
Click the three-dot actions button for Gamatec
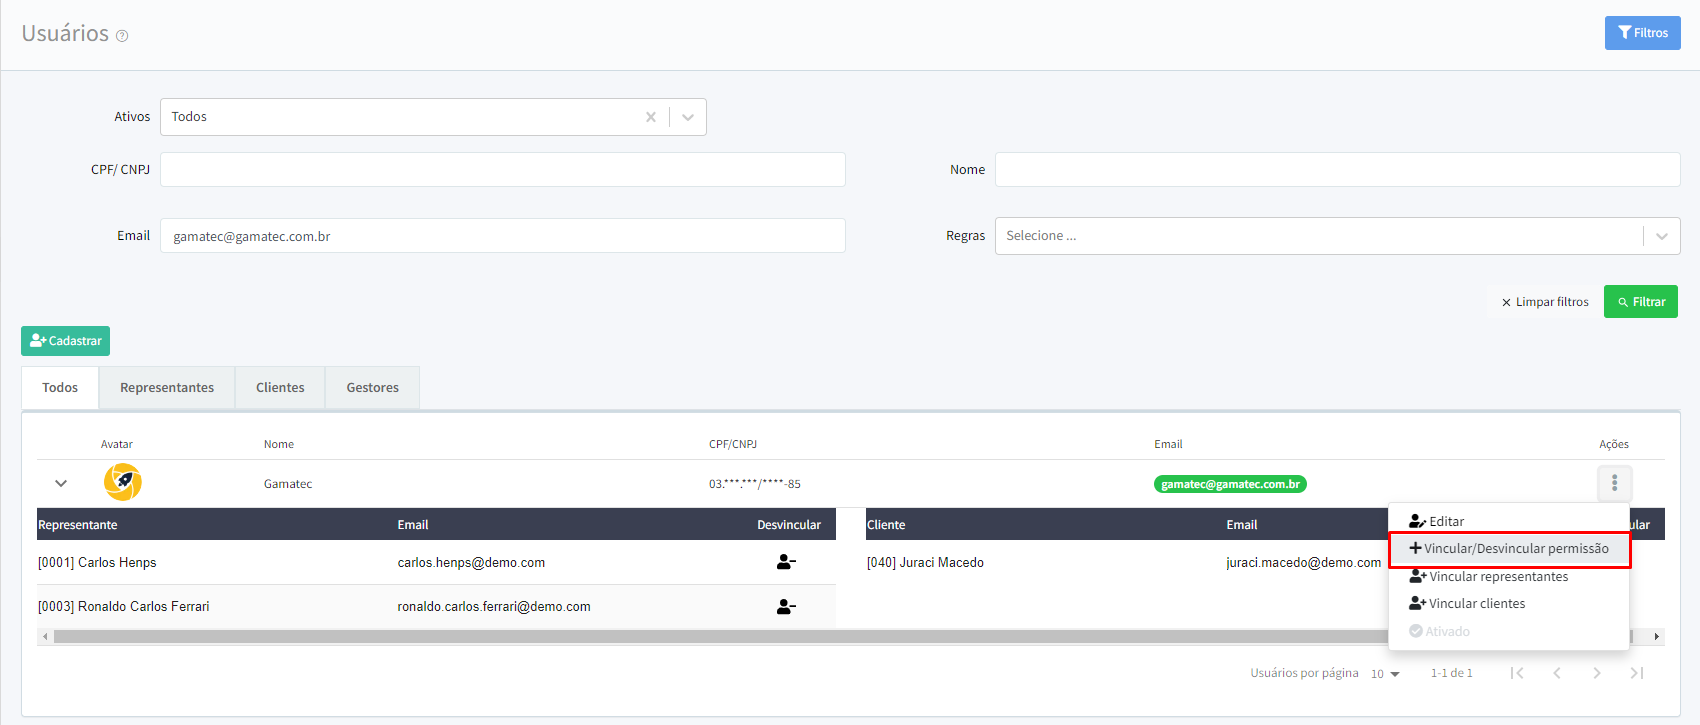(x=1614, y=484)
